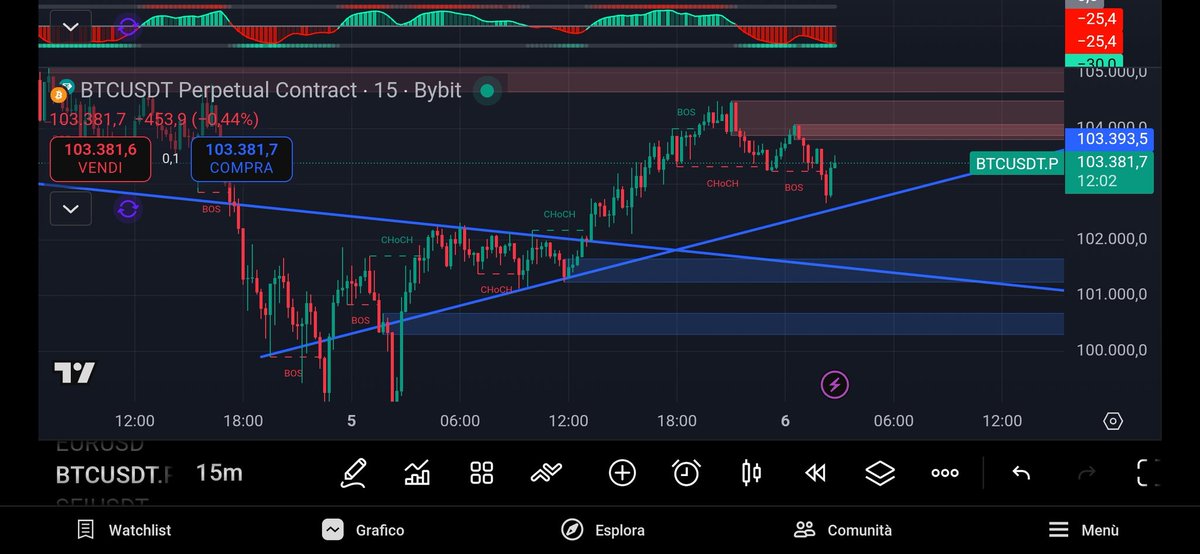Edit the 0,1 order quantity

tap(171, 159)
